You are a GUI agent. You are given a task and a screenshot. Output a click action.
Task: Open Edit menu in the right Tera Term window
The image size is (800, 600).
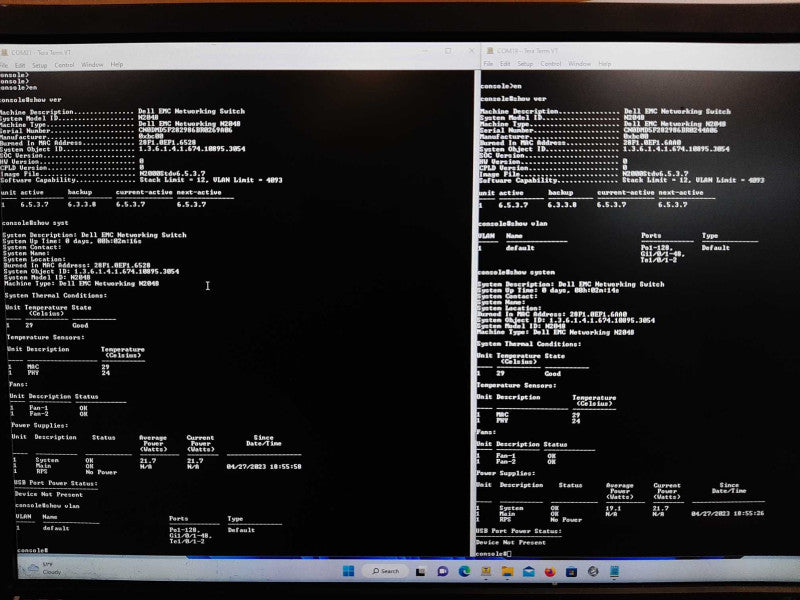pyautogui.click(x=505, y=64)
